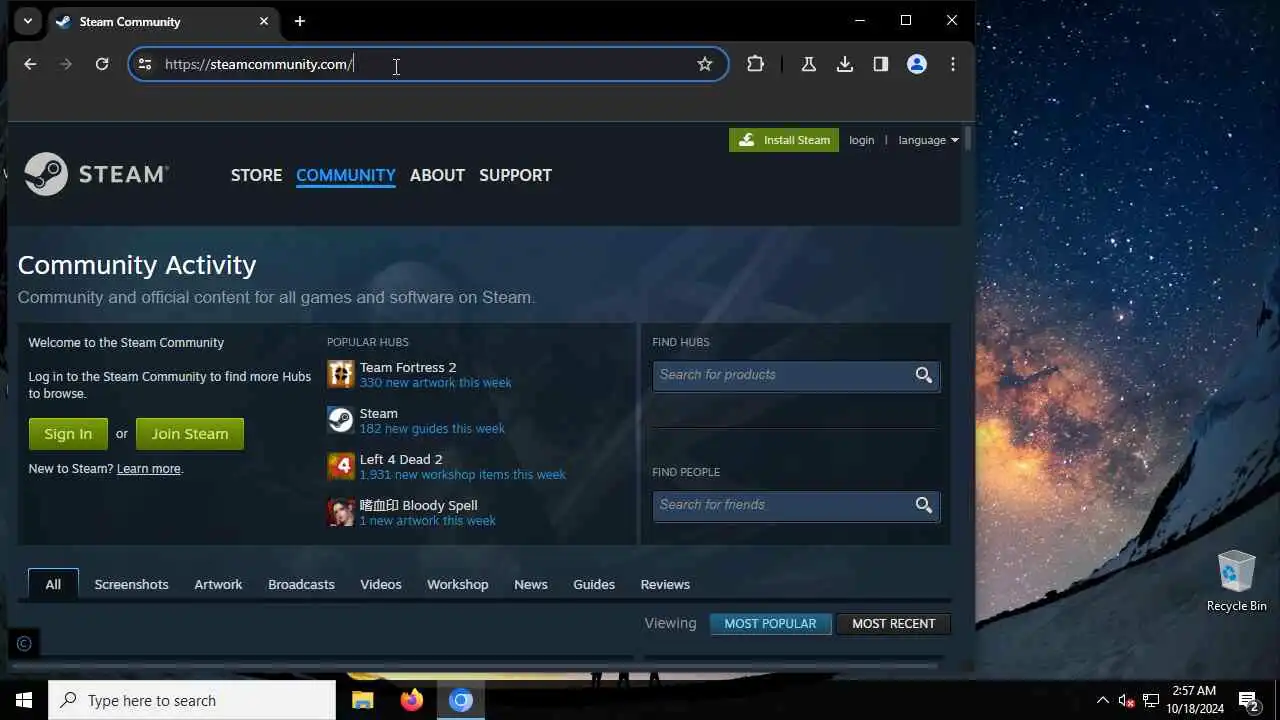The width and height of the screenshot is (1280, 720).
Task: Click the Chrome taskbar icon
Action: (x=461, y=700)
